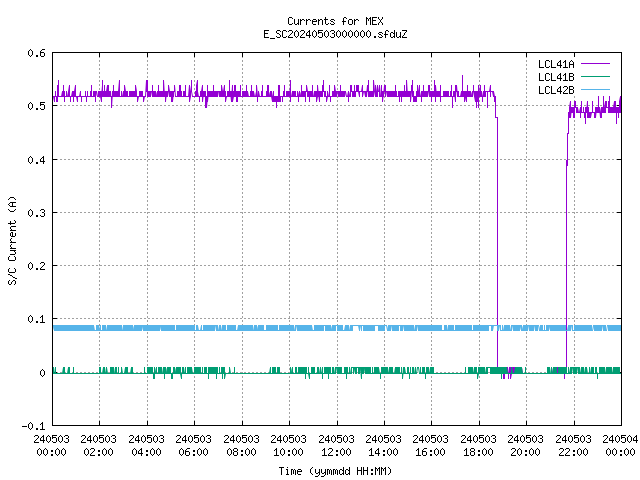Click the 240503 18:00 x-axis tick label
Image resolution: width=640 pixels, height=480 pixels.
478,446
